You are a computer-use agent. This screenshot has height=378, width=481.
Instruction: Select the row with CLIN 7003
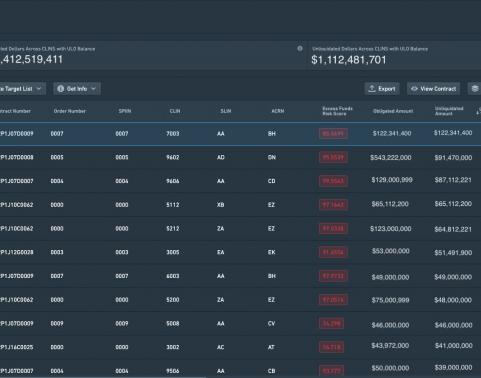[x=240, y=134]
